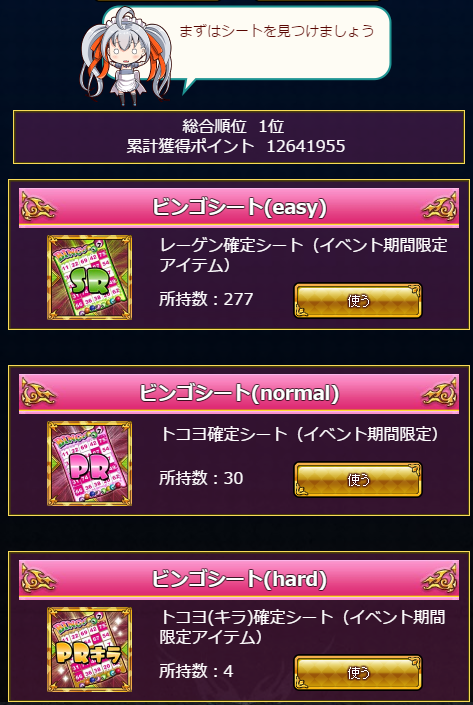Click left gold ornament on easy header
The height and width of the screenshot is (705, 473).
coord(39,208)
